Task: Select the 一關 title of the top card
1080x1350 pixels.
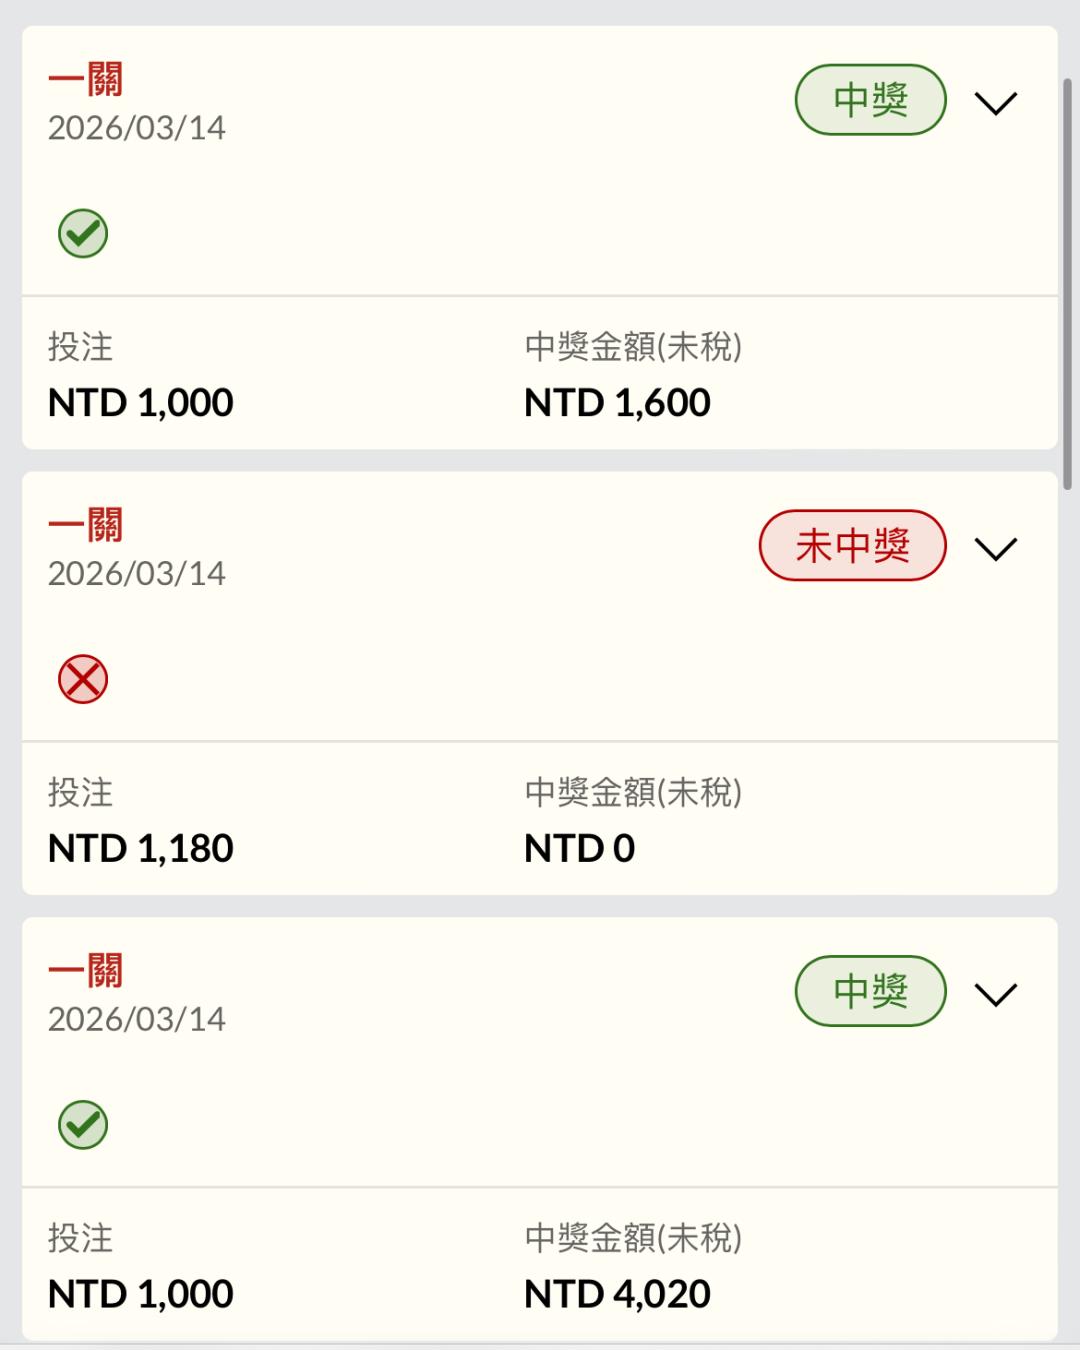Action: coord(86,79)
